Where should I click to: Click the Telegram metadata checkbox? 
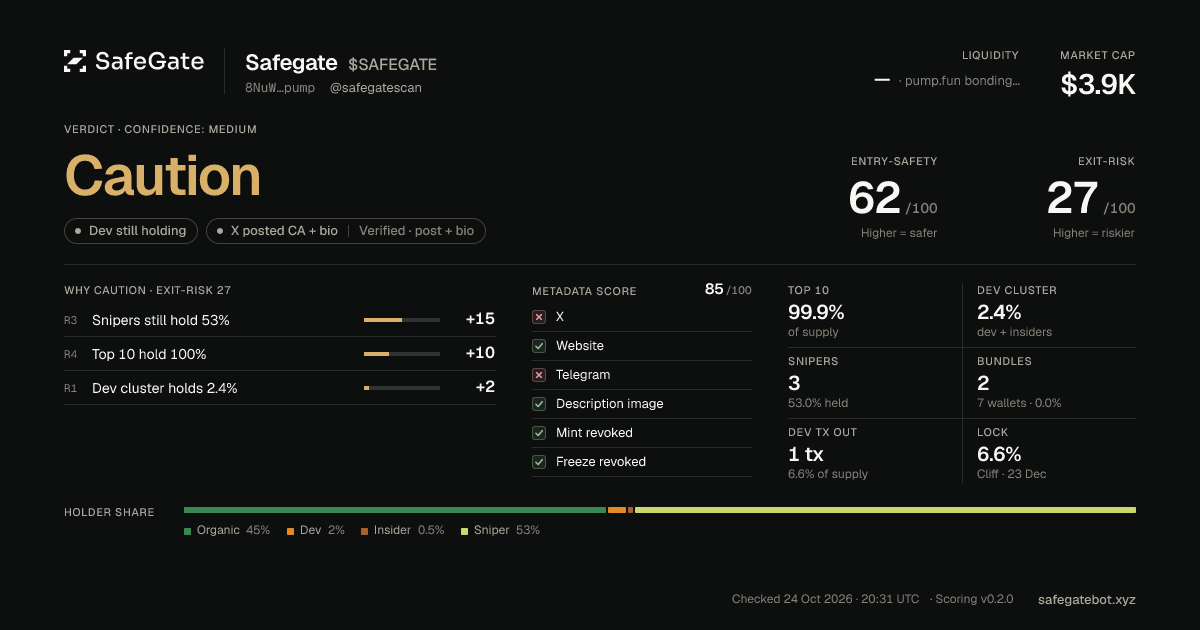tap(539, 374)
